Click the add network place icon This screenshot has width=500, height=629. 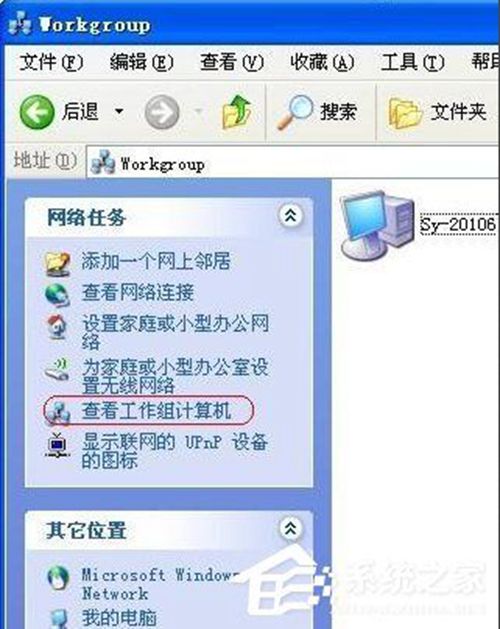point(58,263)
